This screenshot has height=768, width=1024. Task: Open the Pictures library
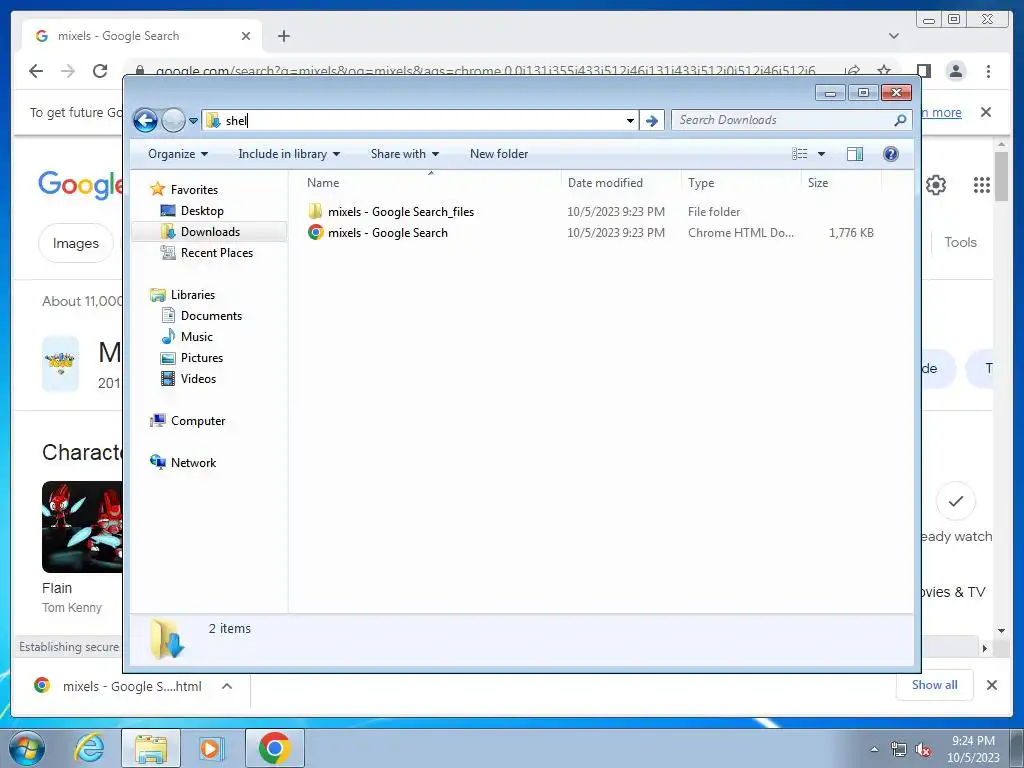pos(202,358)
